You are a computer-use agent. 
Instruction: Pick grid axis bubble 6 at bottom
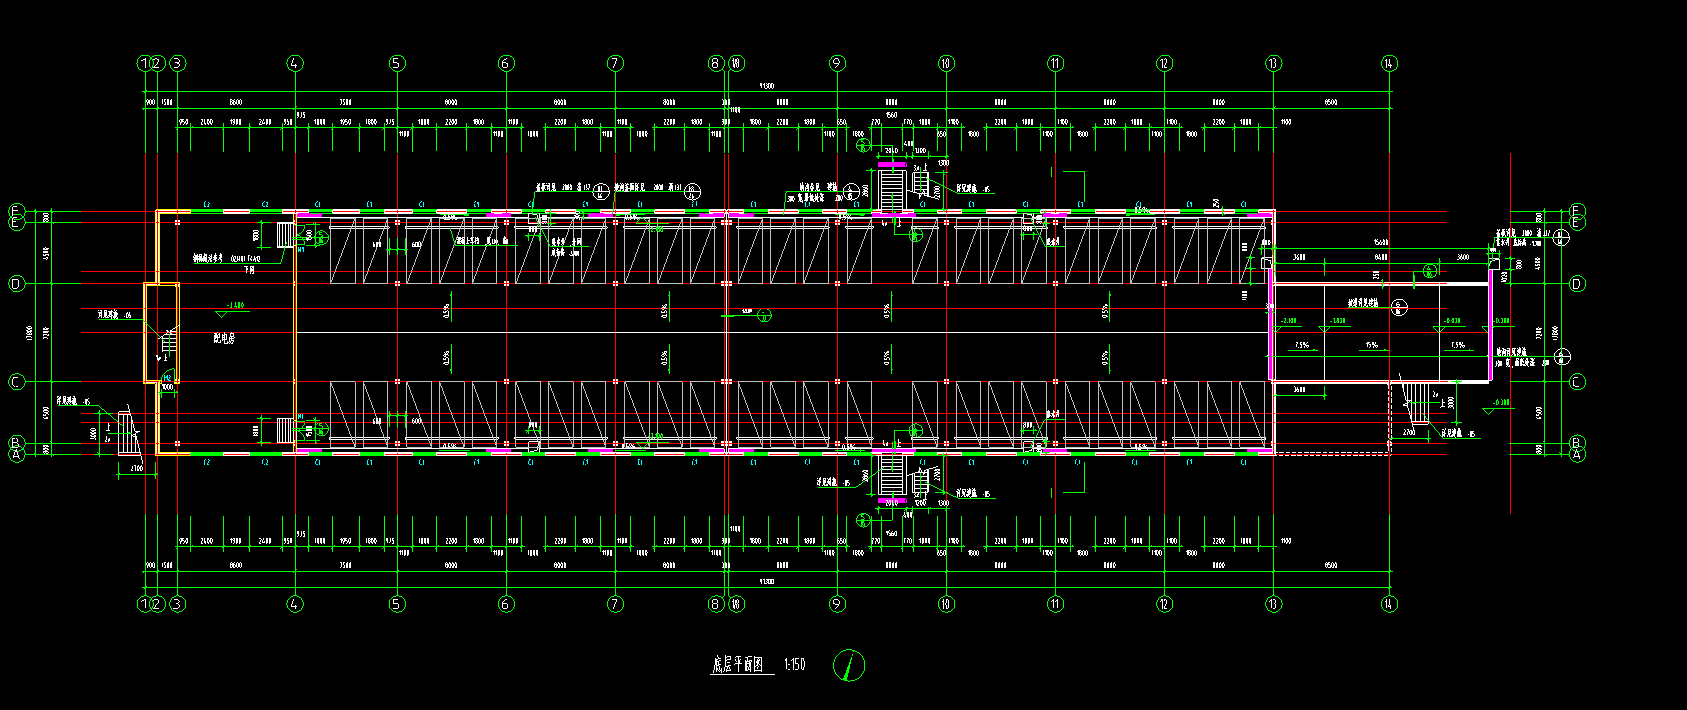[x=506, y=604]
